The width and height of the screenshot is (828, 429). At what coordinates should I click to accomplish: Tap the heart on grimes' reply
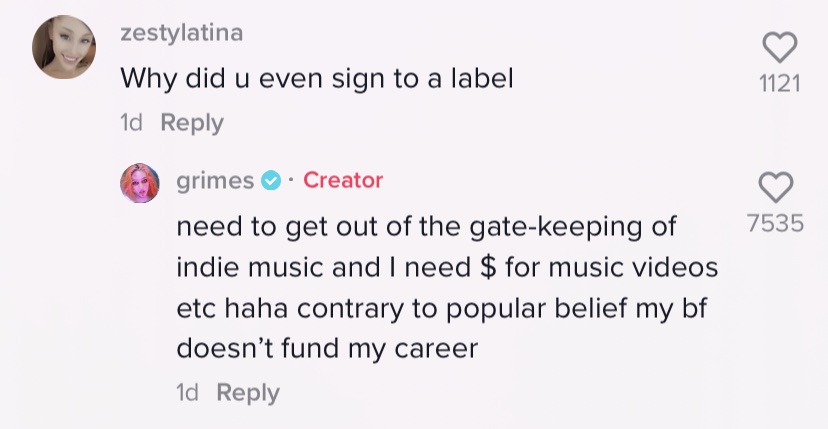click(776, 187)
